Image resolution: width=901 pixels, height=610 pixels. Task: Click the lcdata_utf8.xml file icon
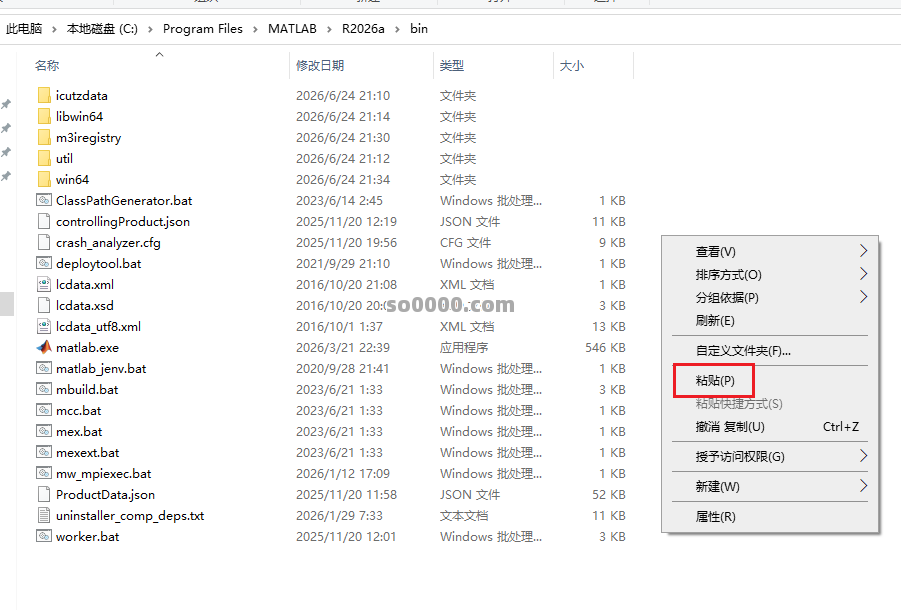[x=44, y=326]
